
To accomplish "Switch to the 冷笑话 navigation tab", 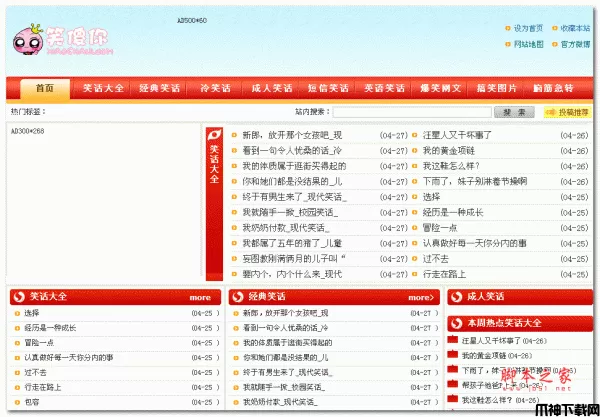I will pos(217,88).
